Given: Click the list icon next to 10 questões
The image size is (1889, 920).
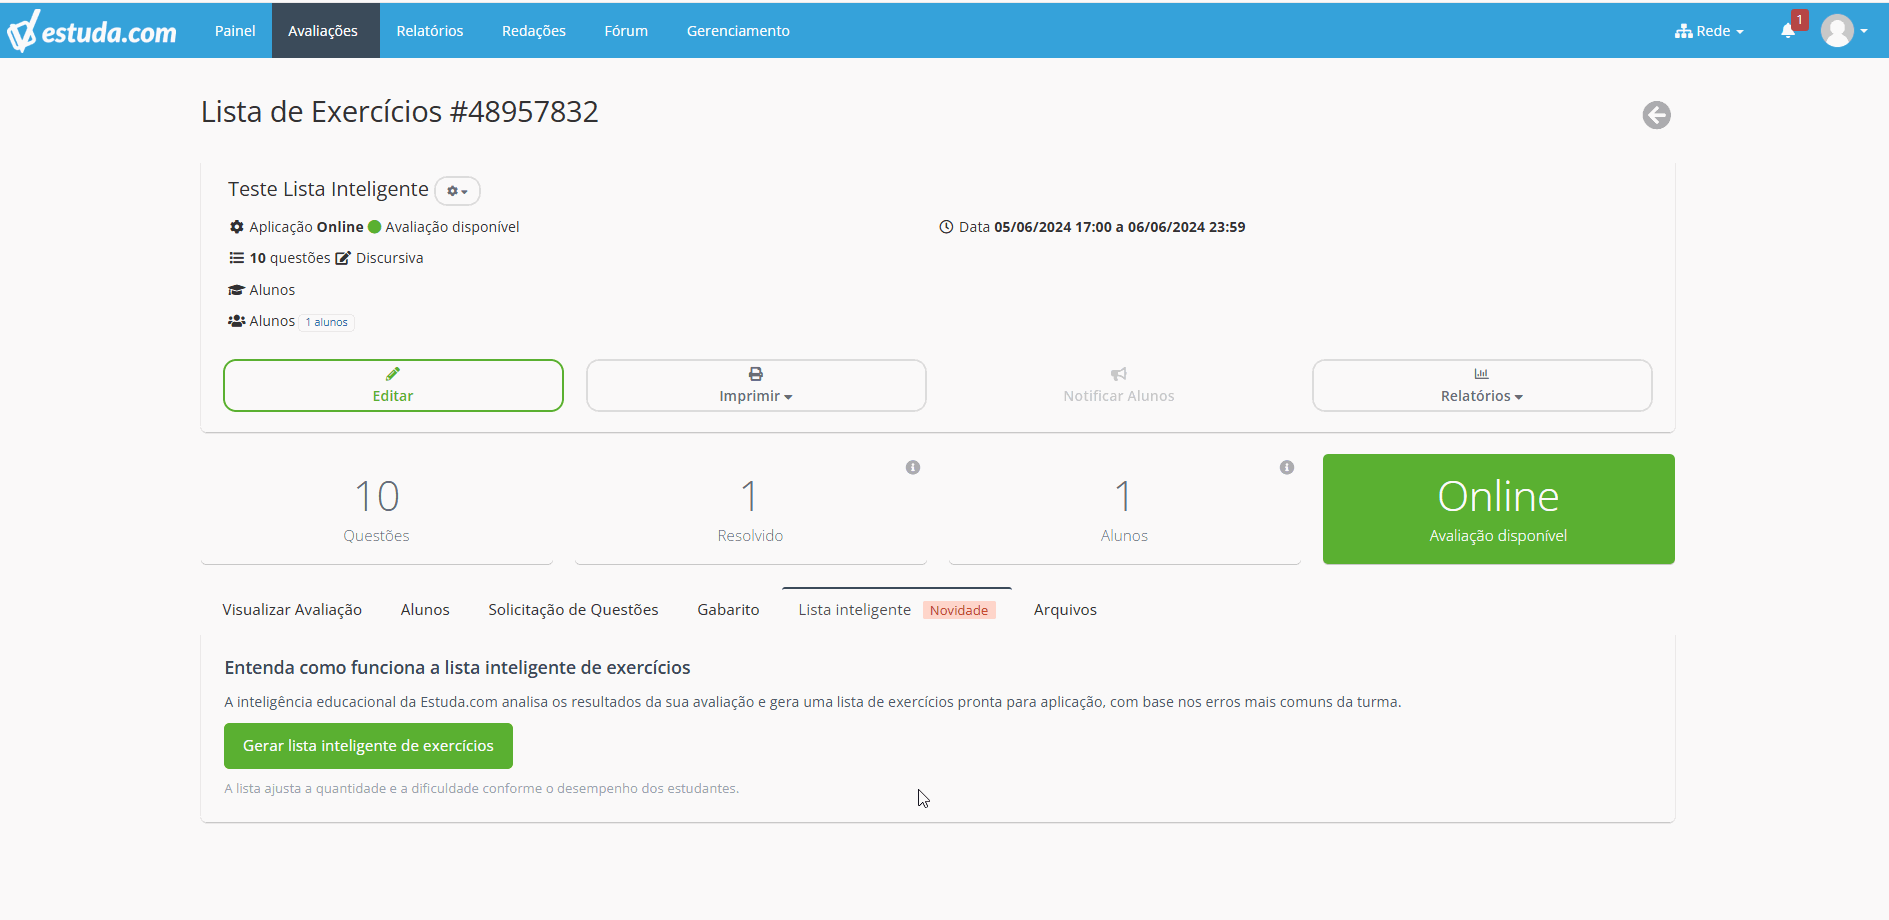Looking at the screenshot, I should coord(237,258).
